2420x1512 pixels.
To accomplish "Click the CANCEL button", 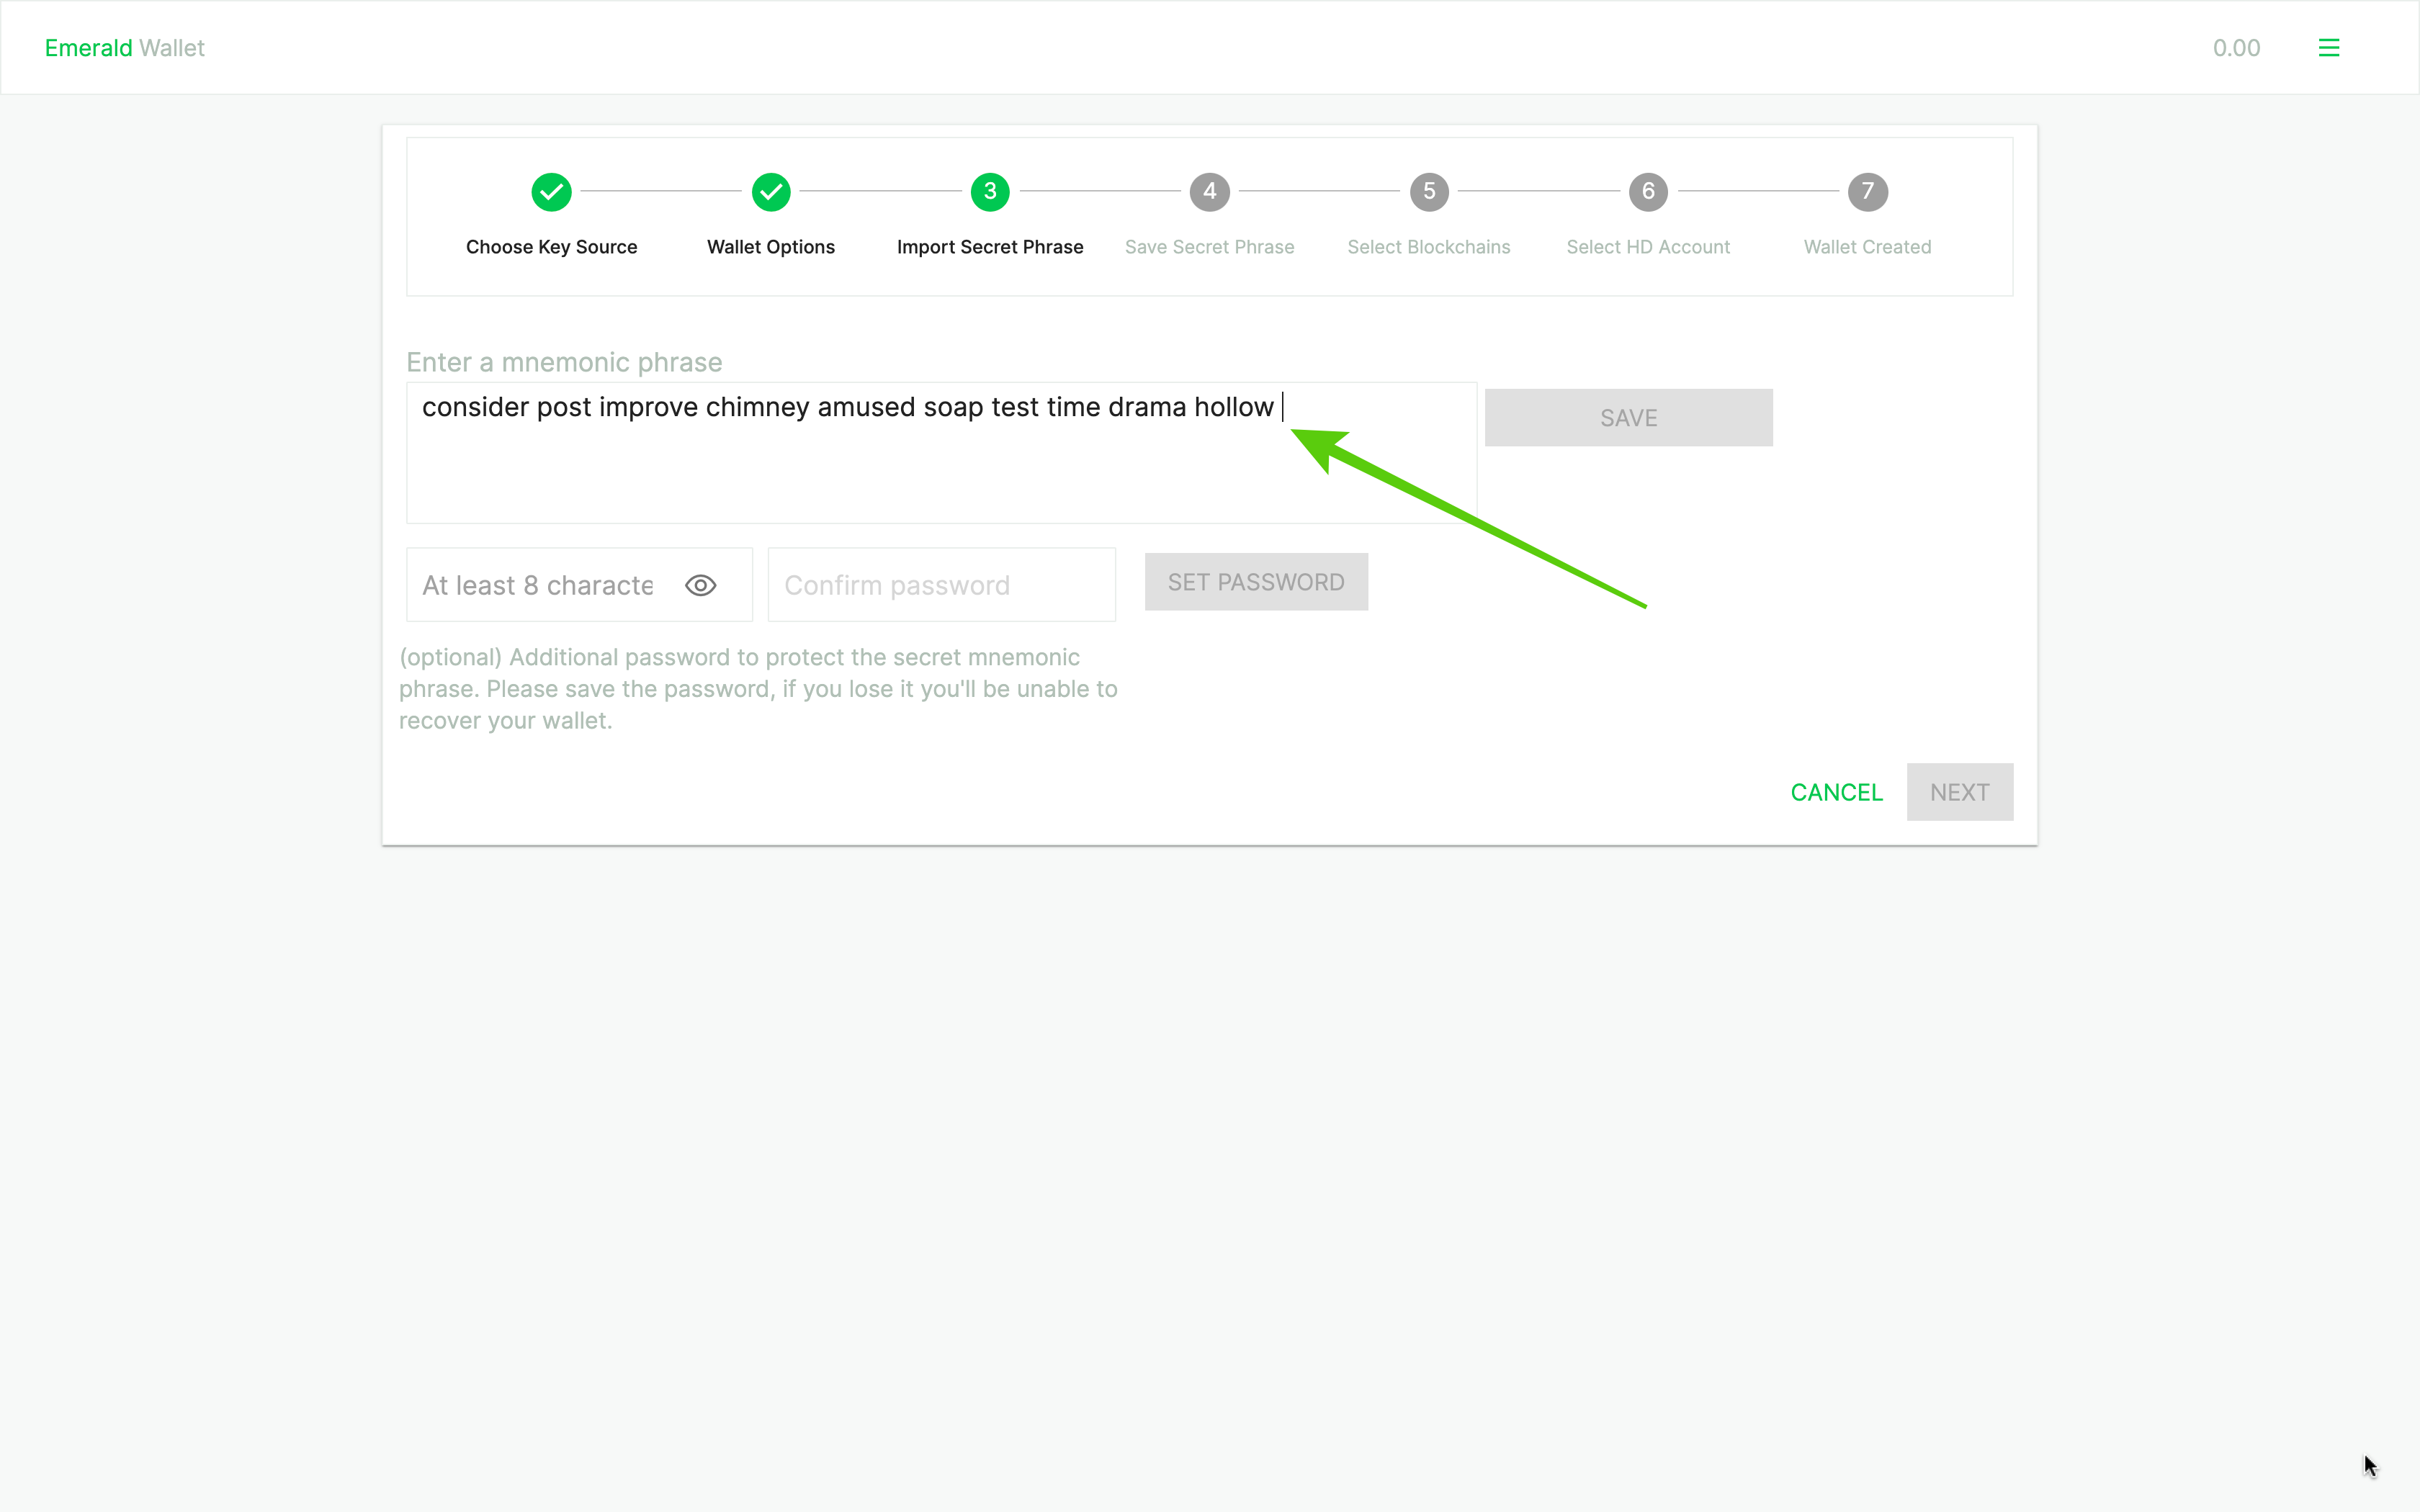I will 1836,792.
